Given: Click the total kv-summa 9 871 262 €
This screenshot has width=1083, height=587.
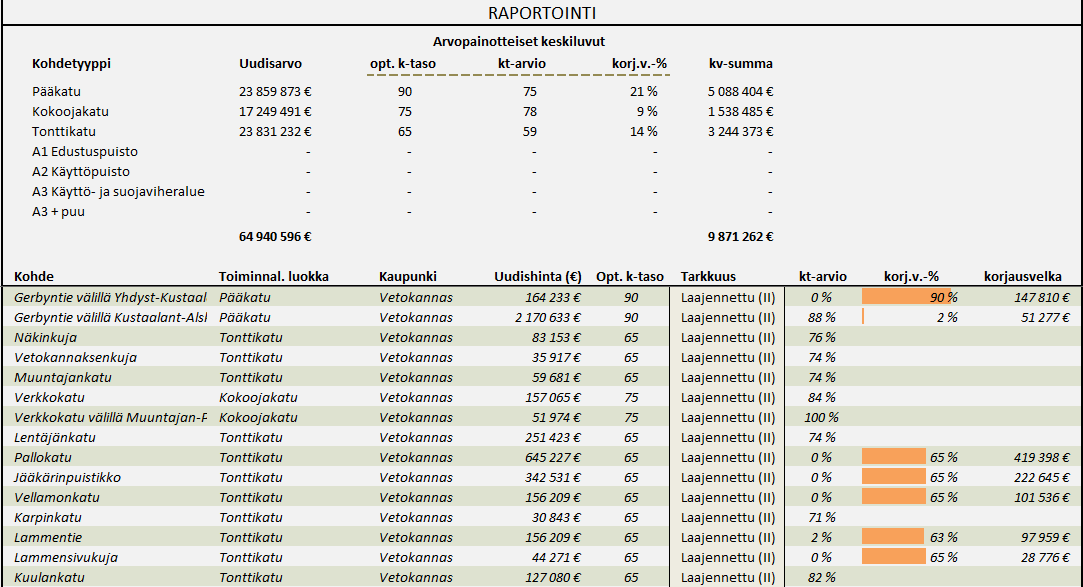Looking at the screenshot, I should 740,236.
